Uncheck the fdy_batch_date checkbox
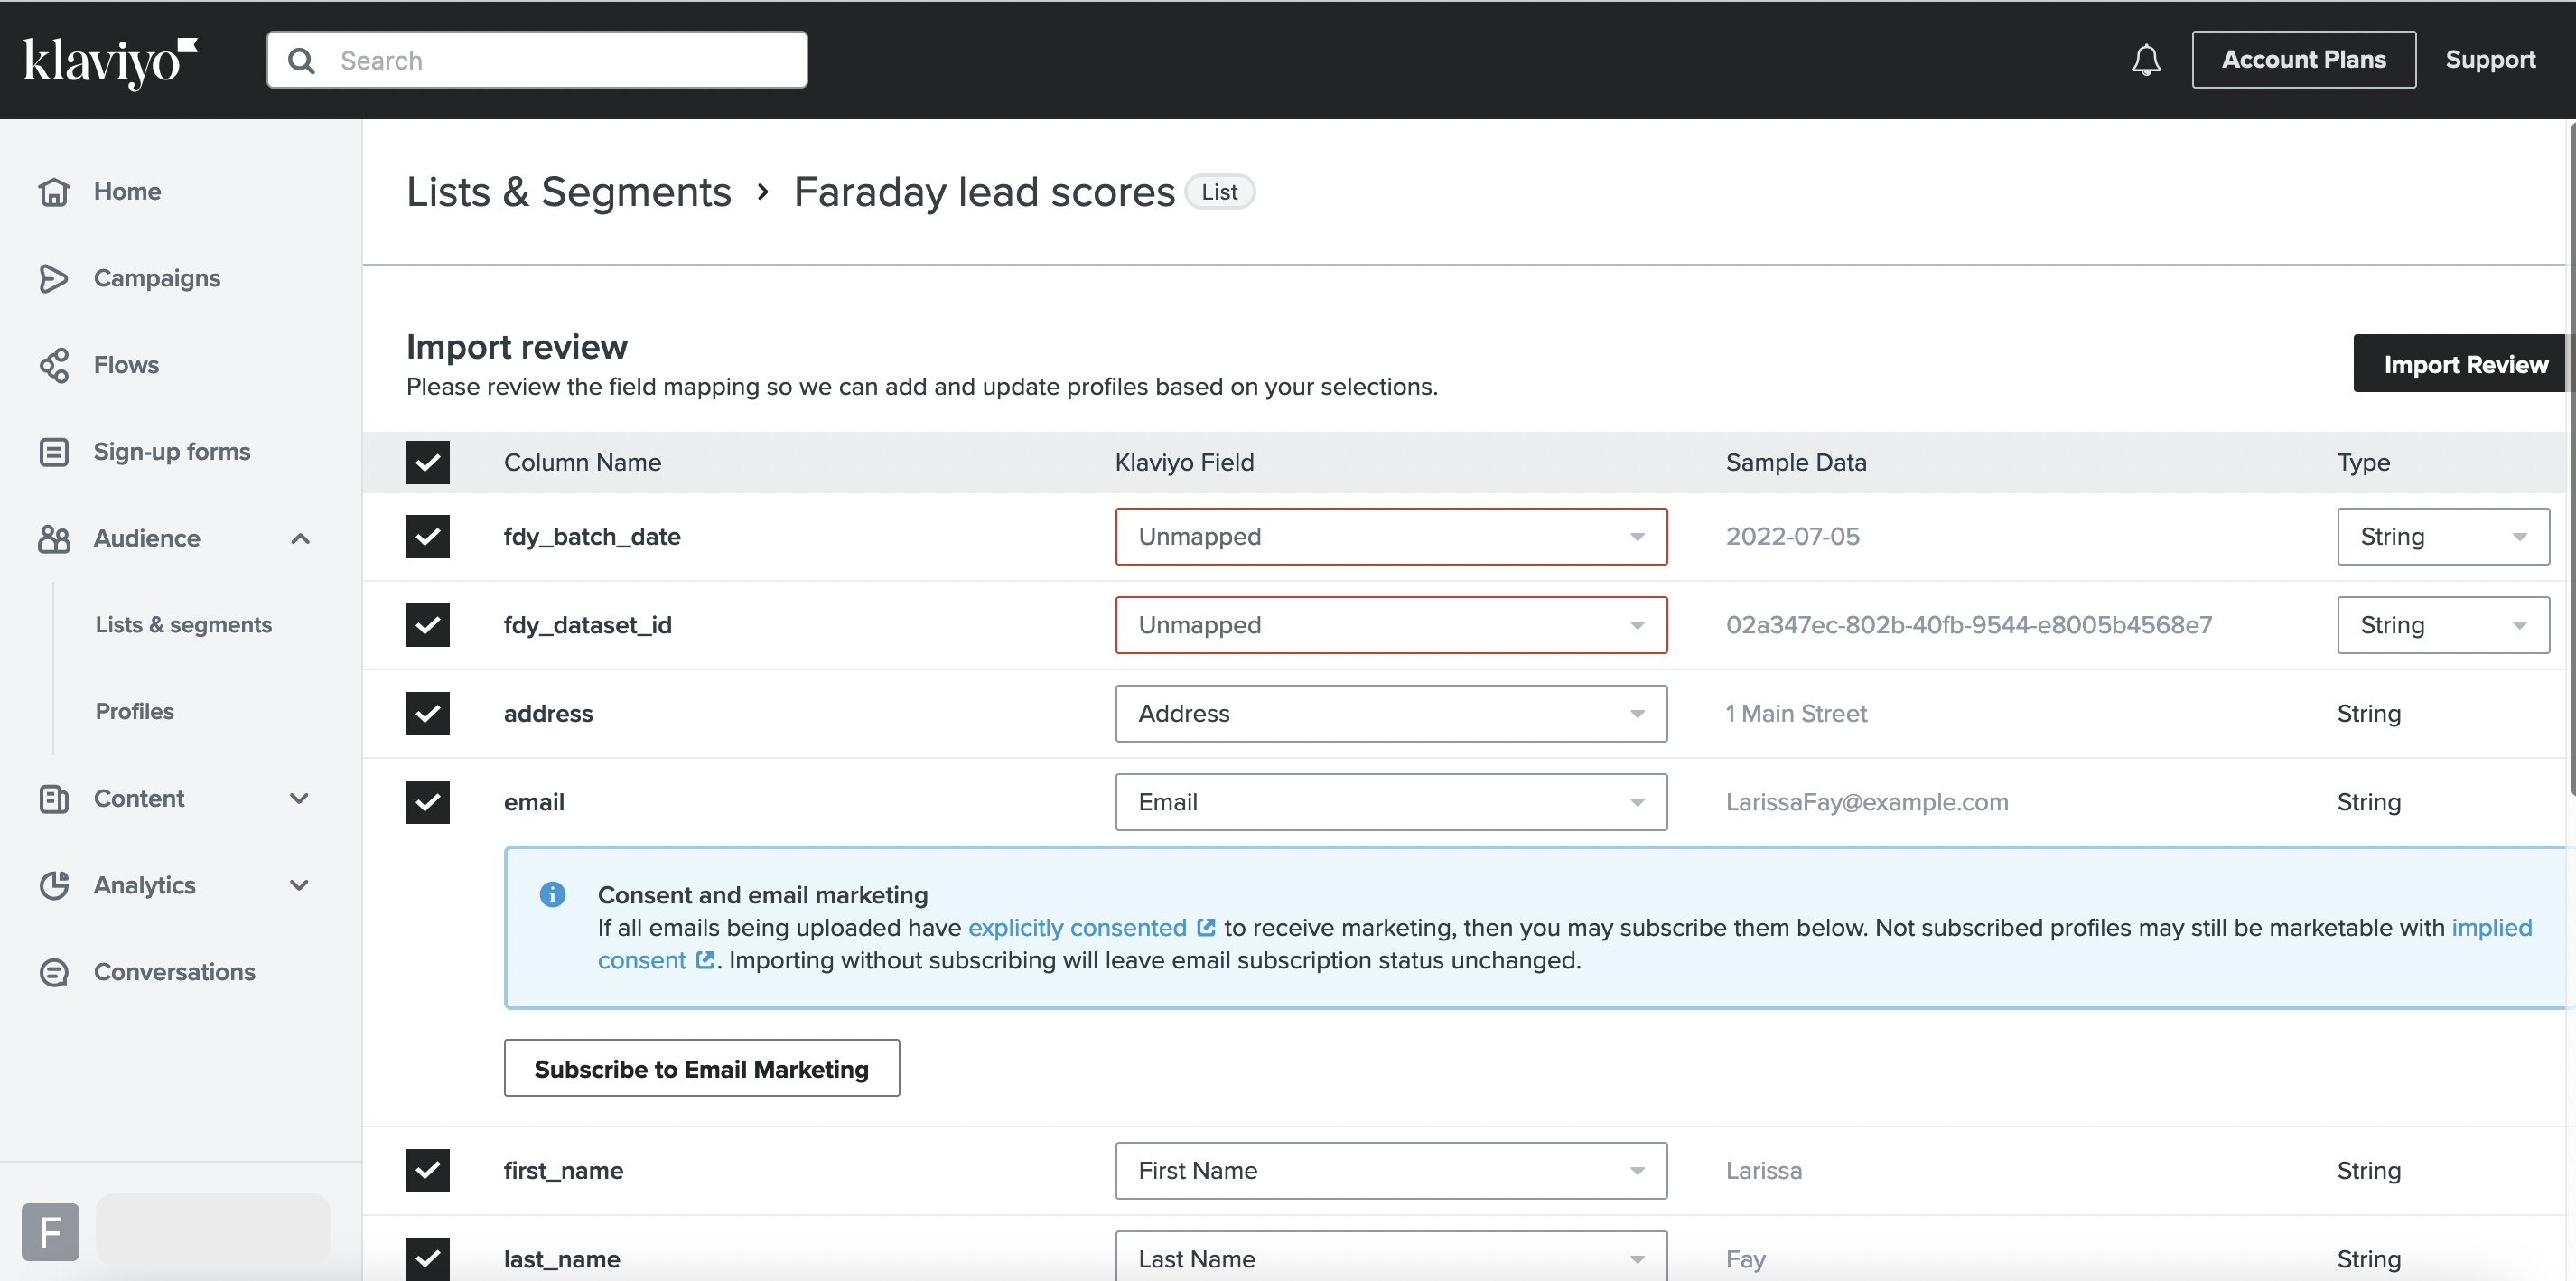This screenshot has height=1281, width=2576. [428, 536]
